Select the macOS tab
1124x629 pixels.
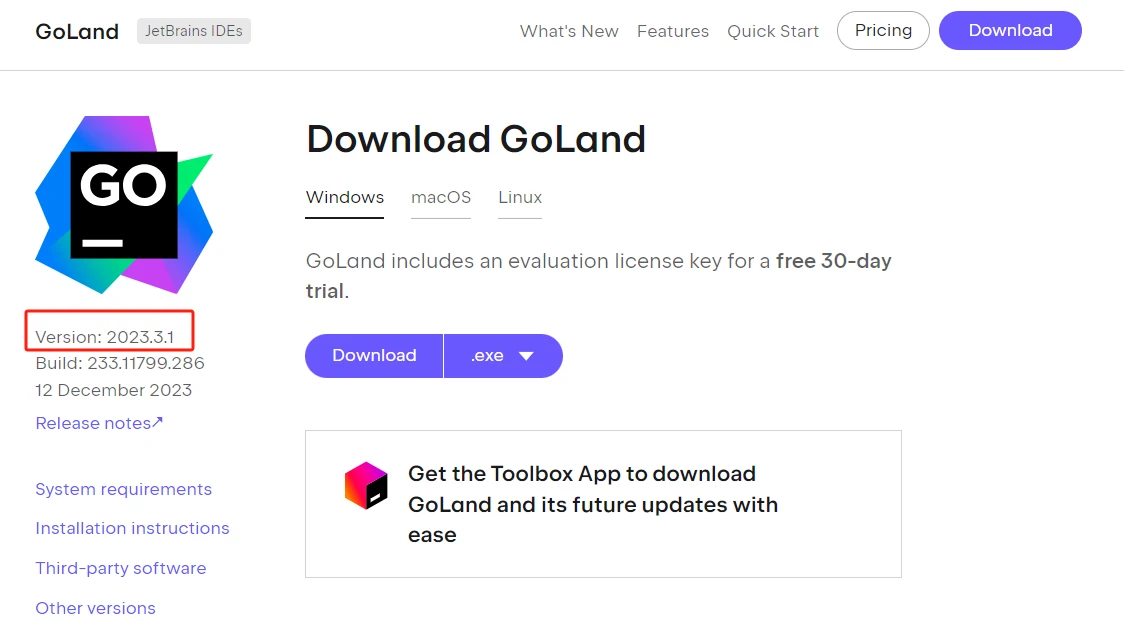tap(441, 197)
